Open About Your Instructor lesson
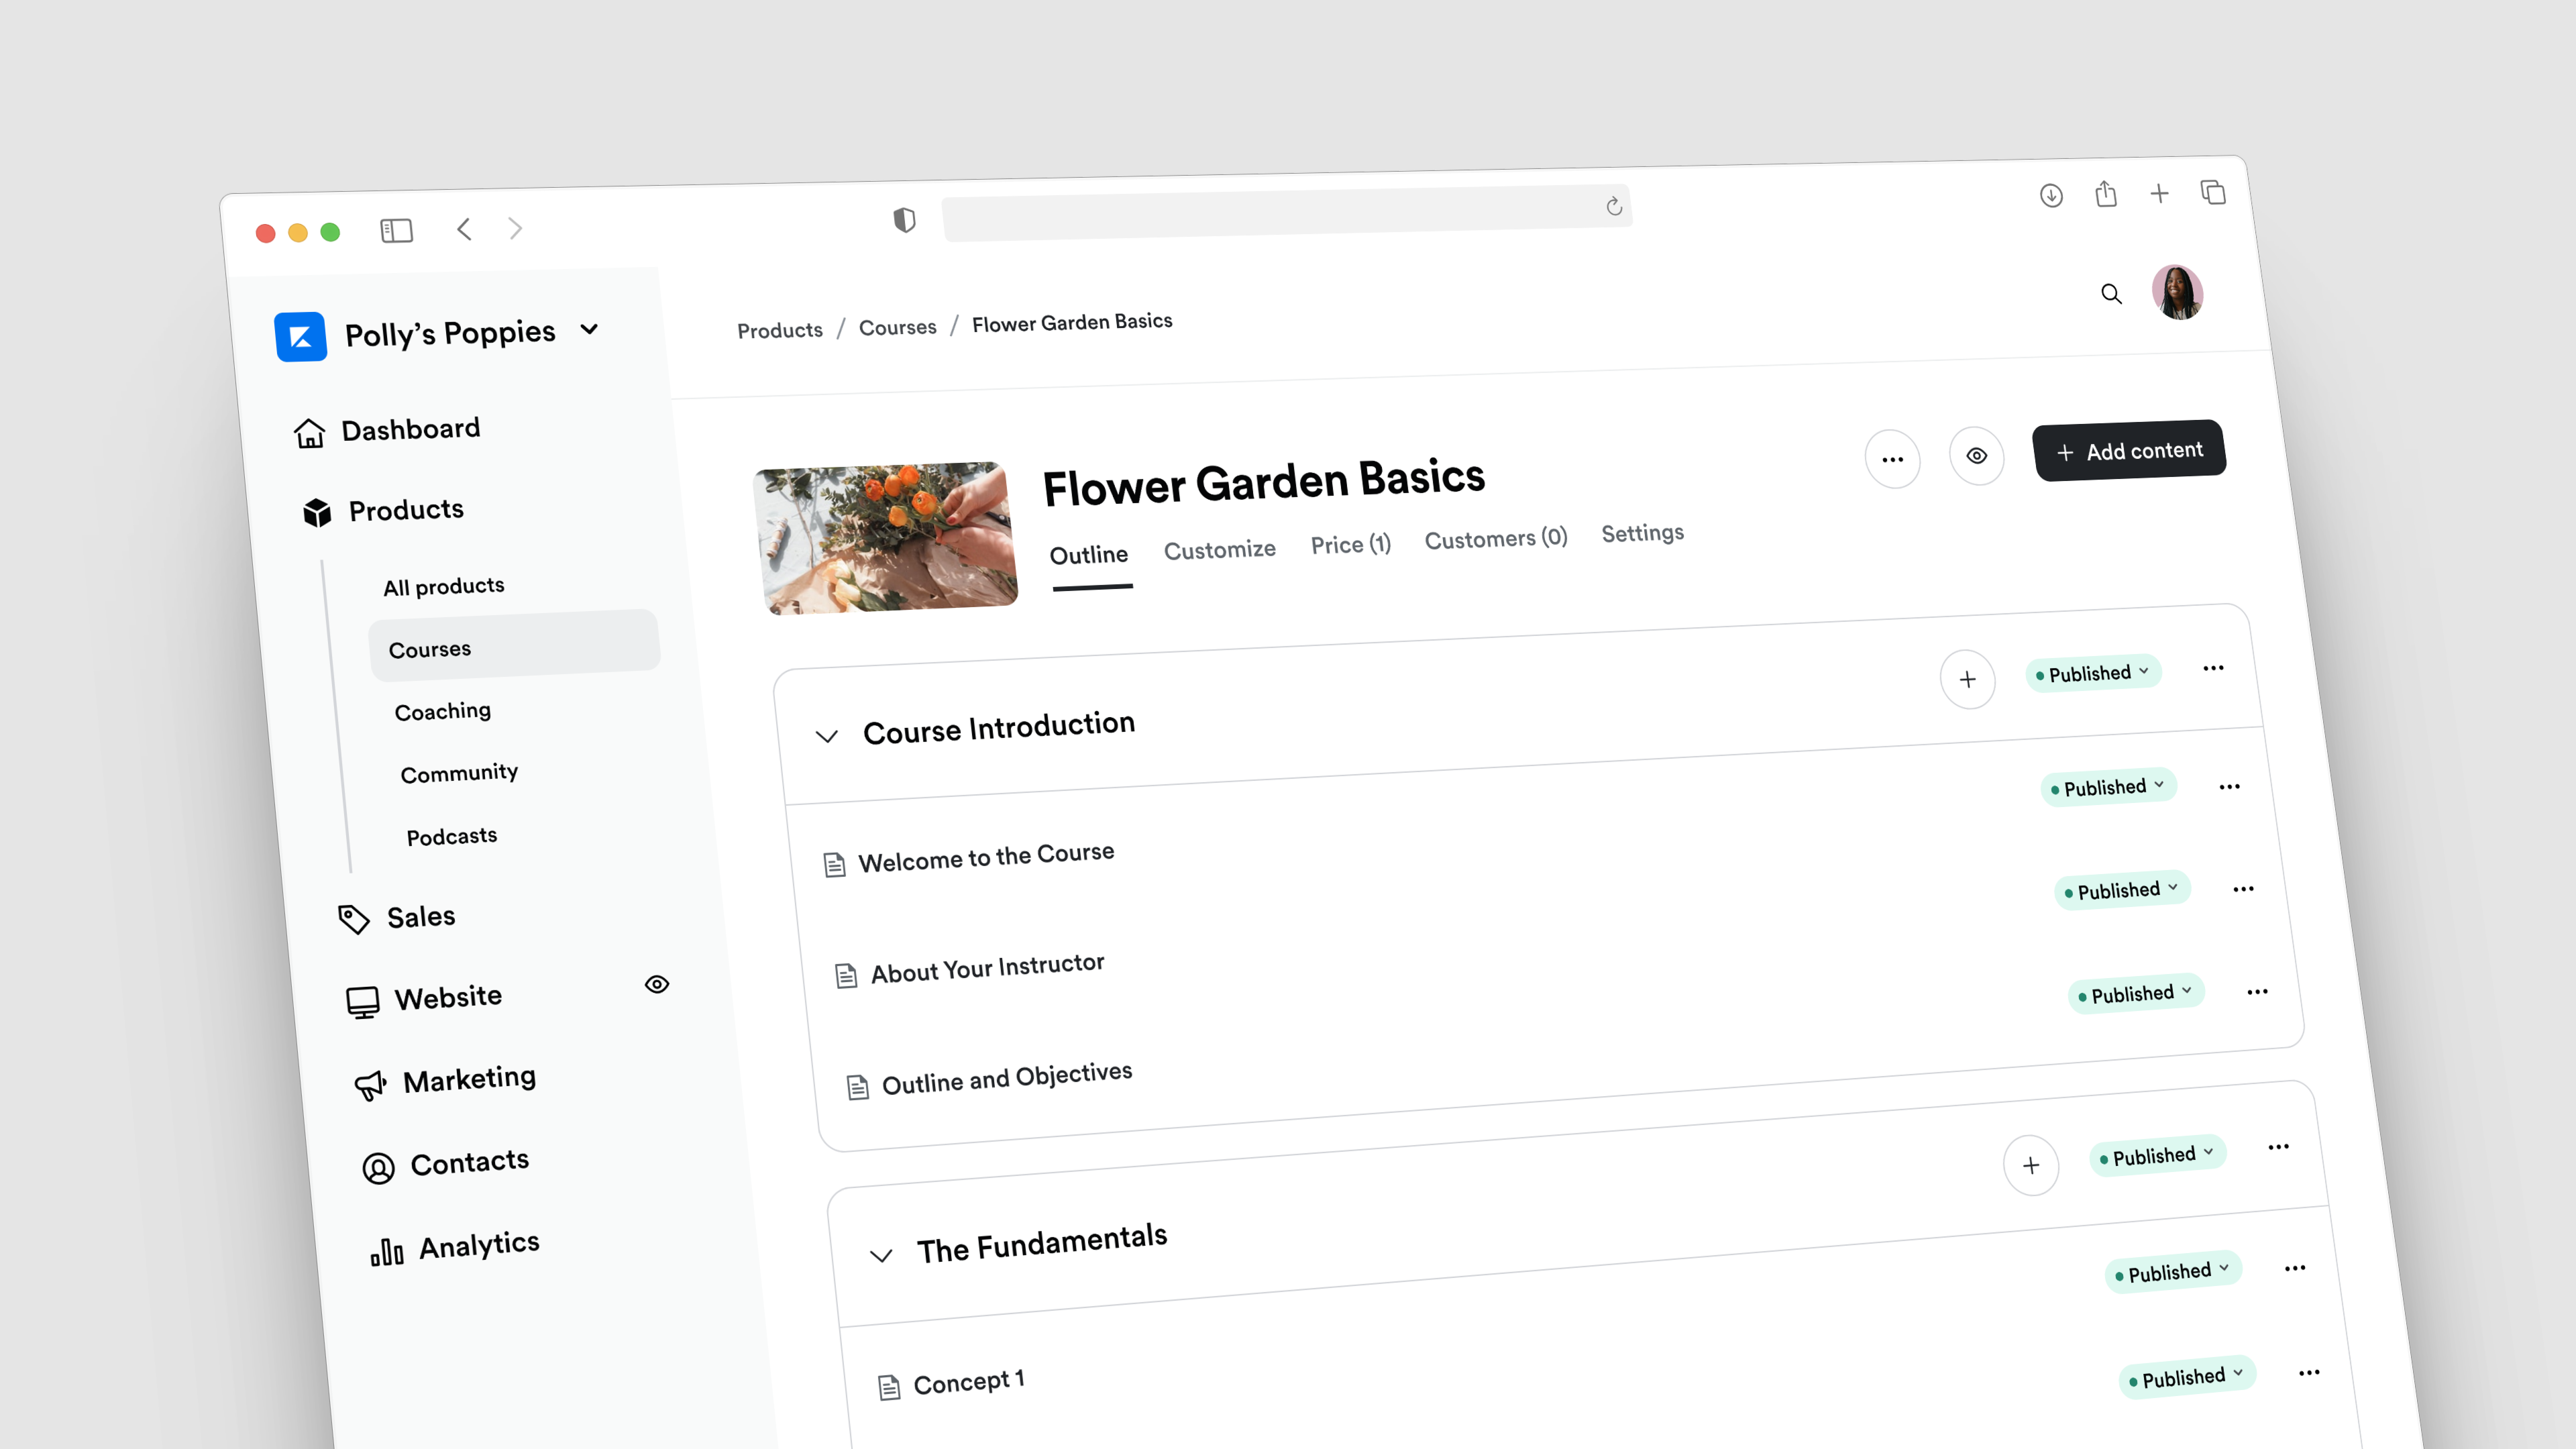2576x1449 pixels. pyautogui.click(x=988, y=969)
